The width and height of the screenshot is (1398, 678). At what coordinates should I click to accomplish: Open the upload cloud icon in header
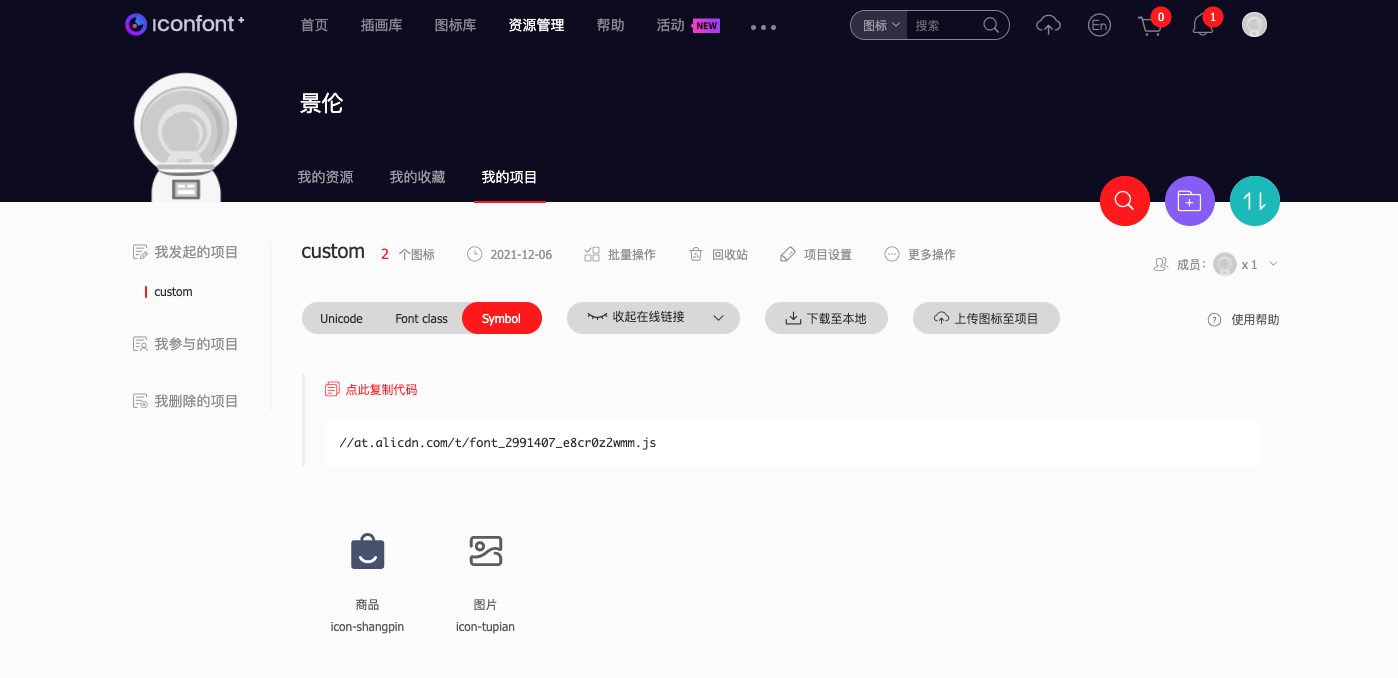click(1048, 25)
